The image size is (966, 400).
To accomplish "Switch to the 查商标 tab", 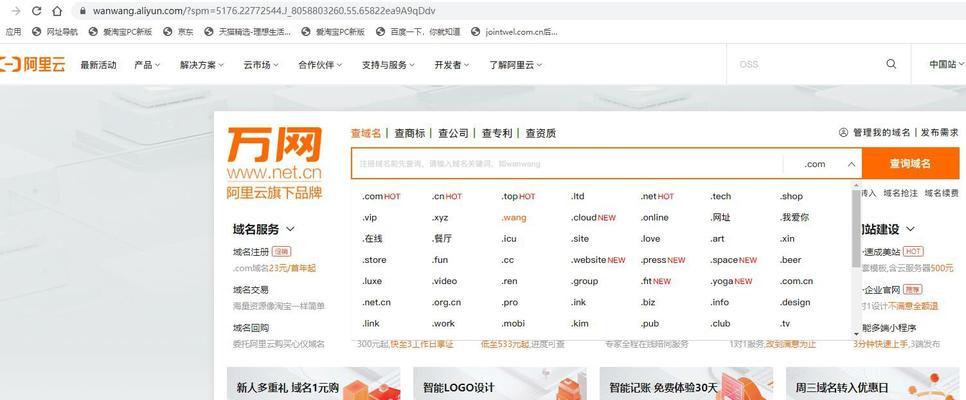I will point(410,133).
